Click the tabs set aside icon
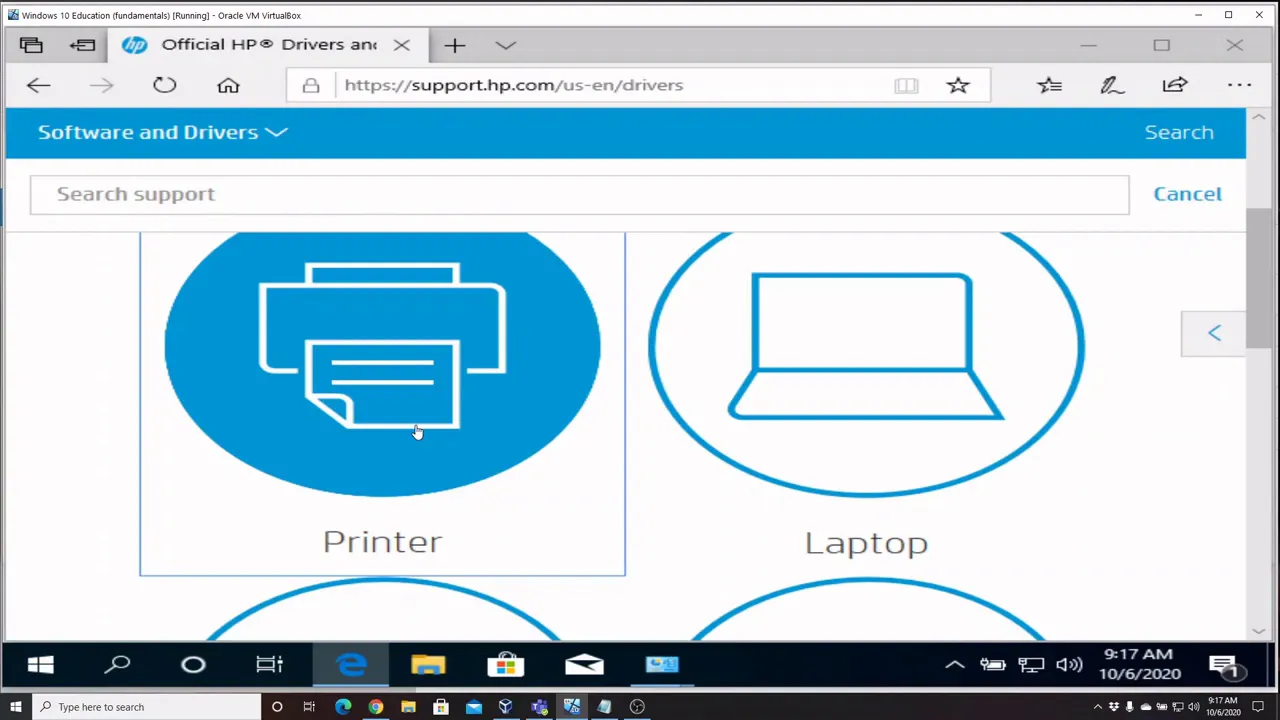Viewport: 1280px width, 720px height. (x=31, y=45)
